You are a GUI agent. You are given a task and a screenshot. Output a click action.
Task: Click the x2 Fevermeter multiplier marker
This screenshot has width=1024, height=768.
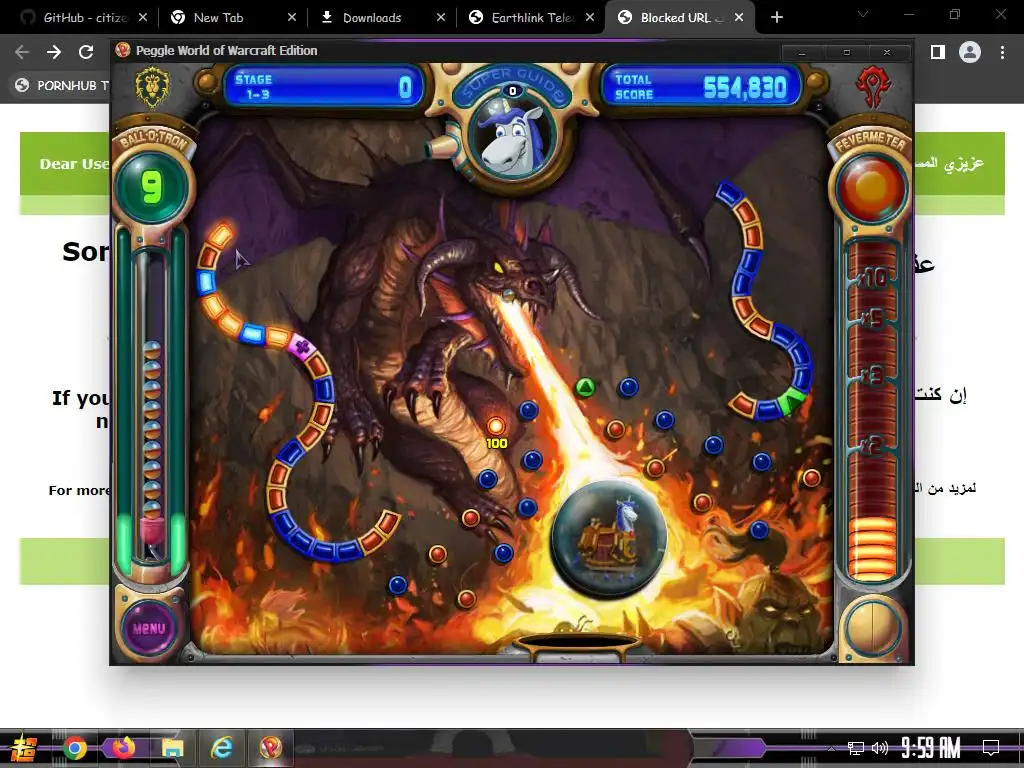tap(872, 446)
